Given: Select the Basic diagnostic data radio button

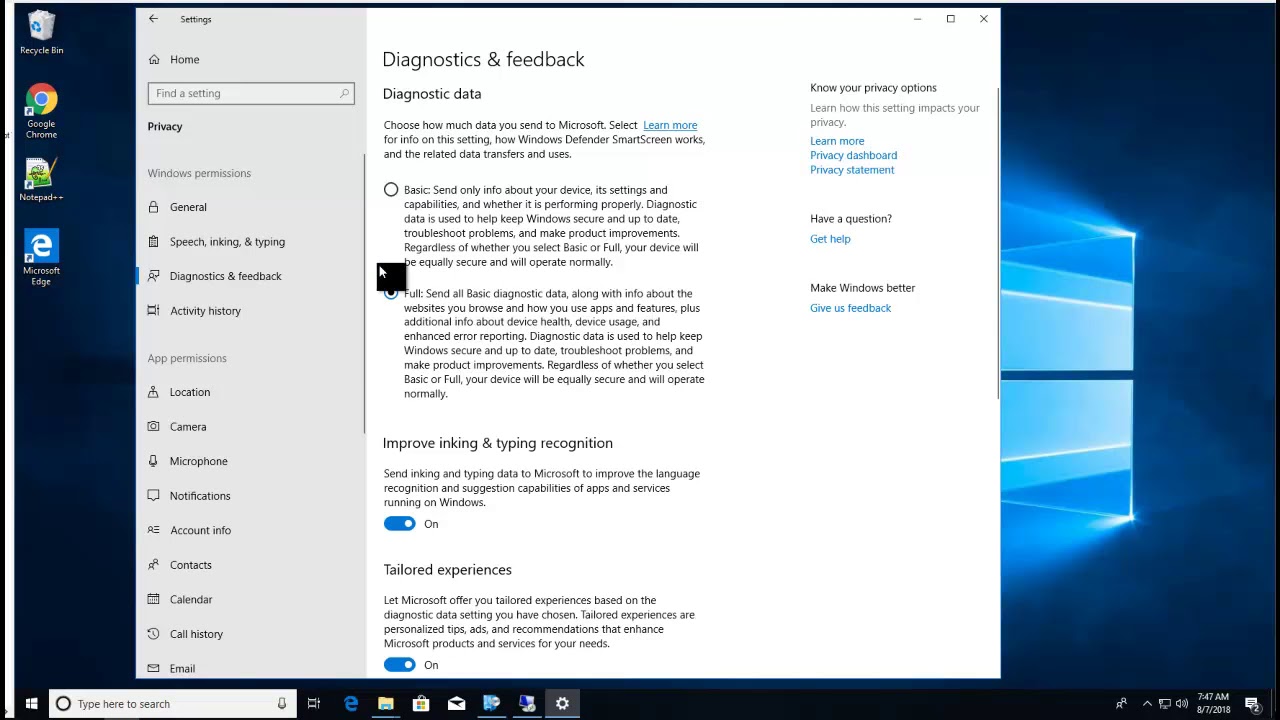Looking at the screenshot, I should [x=391, y=190].
